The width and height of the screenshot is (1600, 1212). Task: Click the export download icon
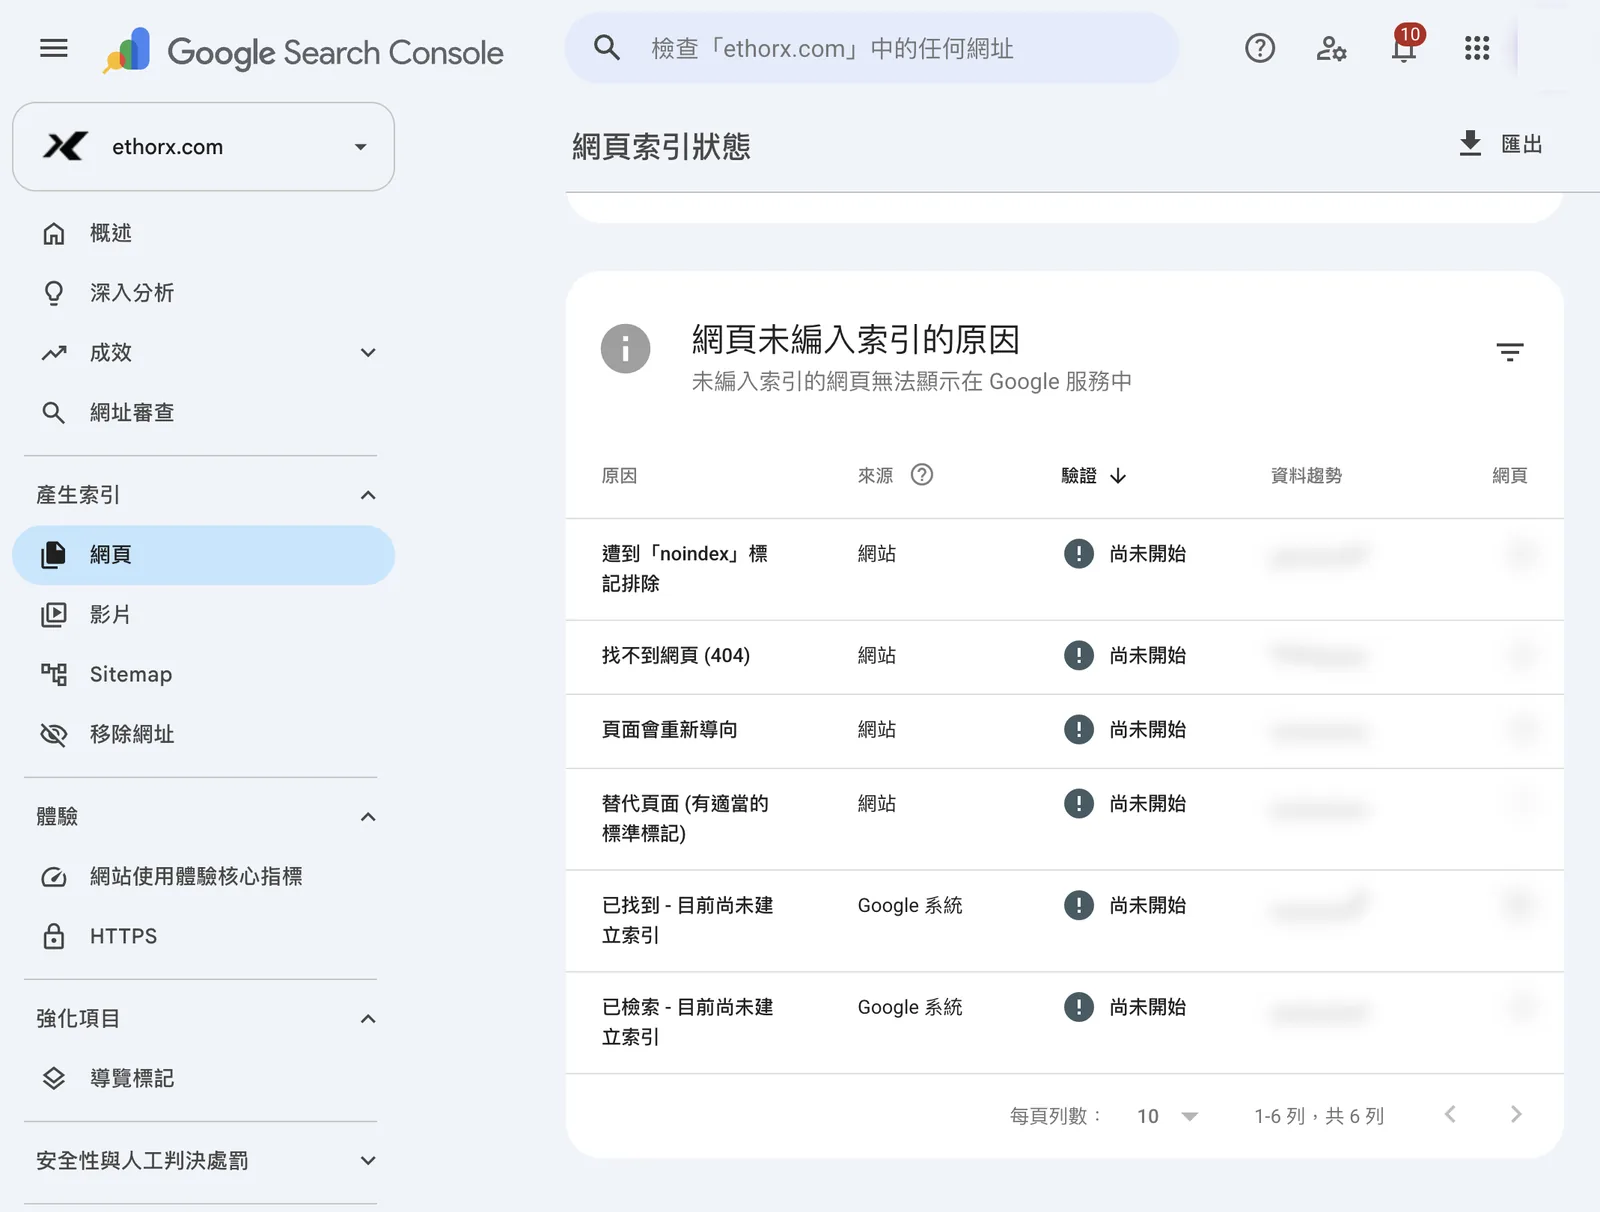(x=1470, y=143)
